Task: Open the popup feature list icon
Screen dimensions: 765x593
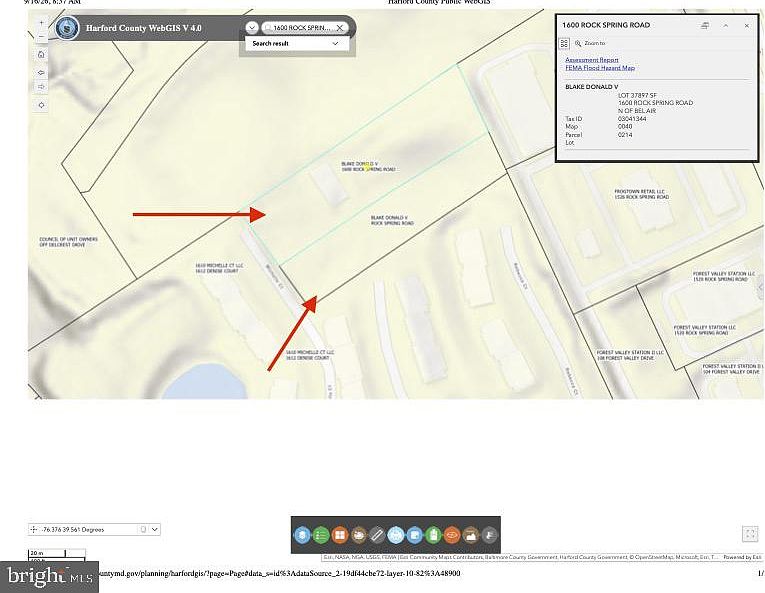Action: [564, 43]
